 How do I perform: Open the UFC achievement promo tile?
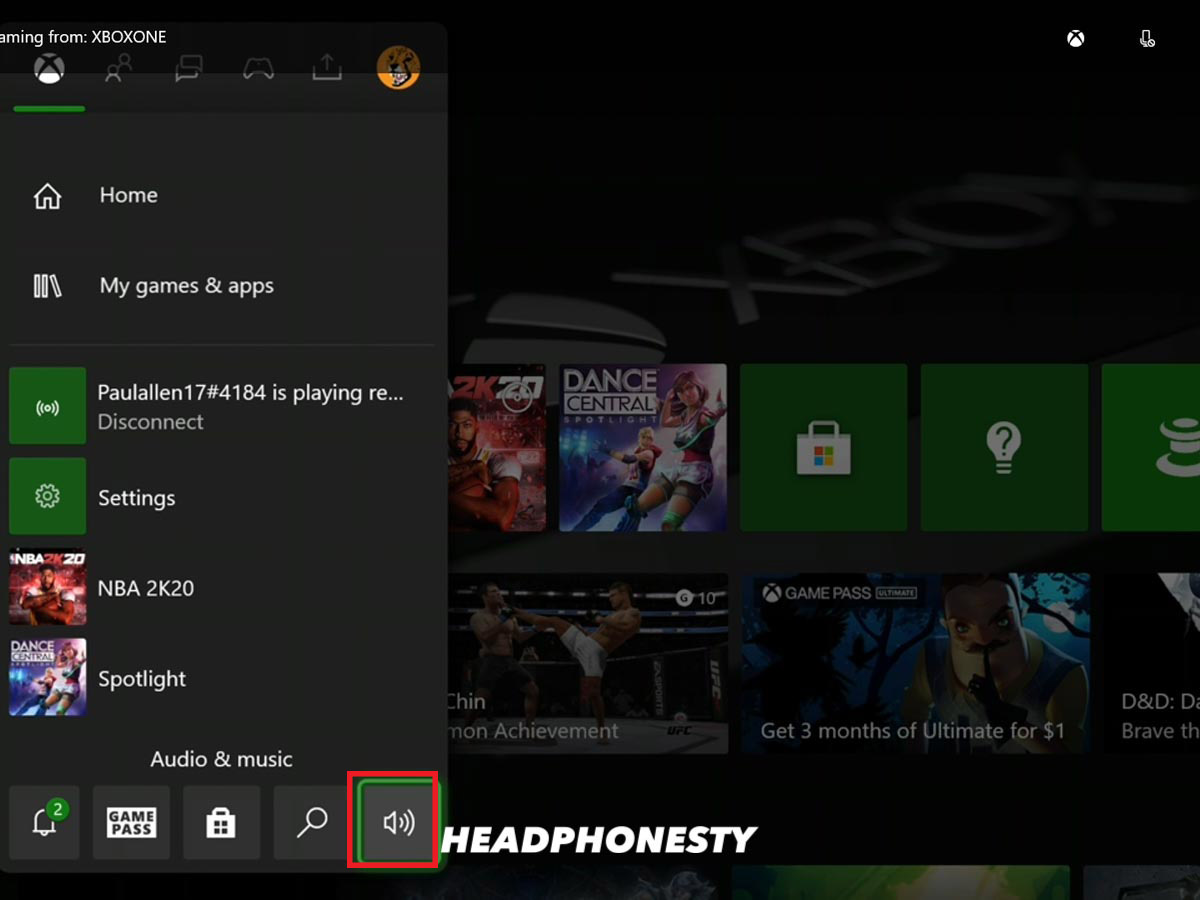(x=588, y=663)
